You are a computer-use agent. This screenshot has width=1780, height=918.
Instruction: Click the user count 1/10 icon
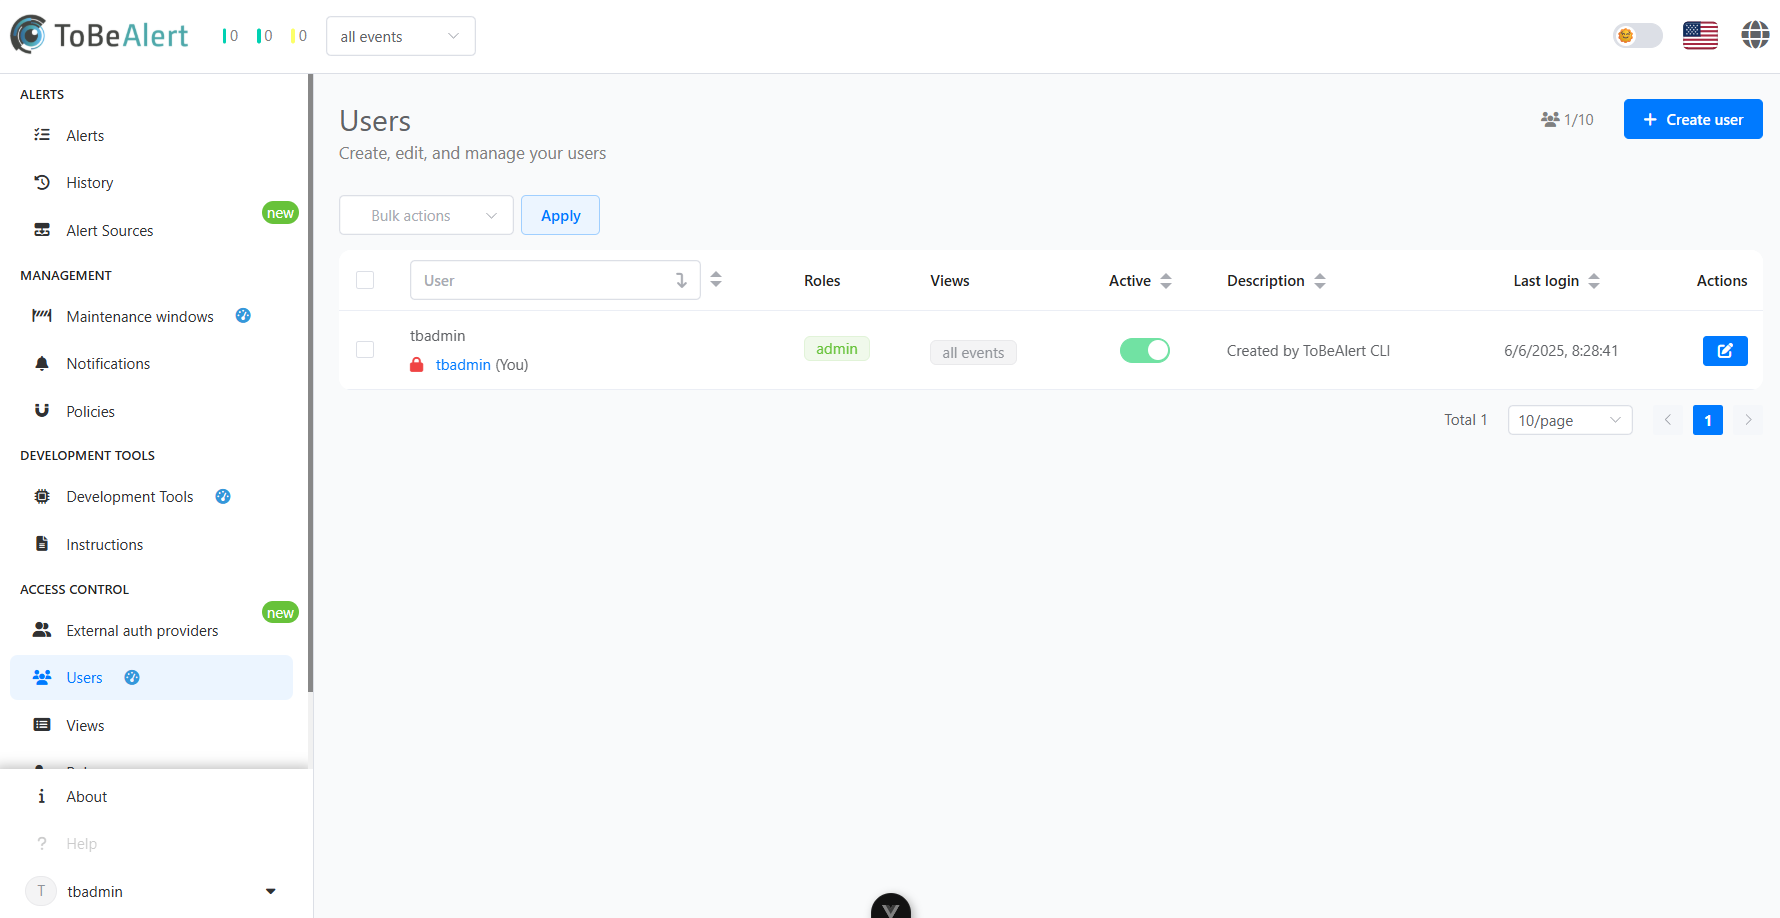pos(1550,119)
